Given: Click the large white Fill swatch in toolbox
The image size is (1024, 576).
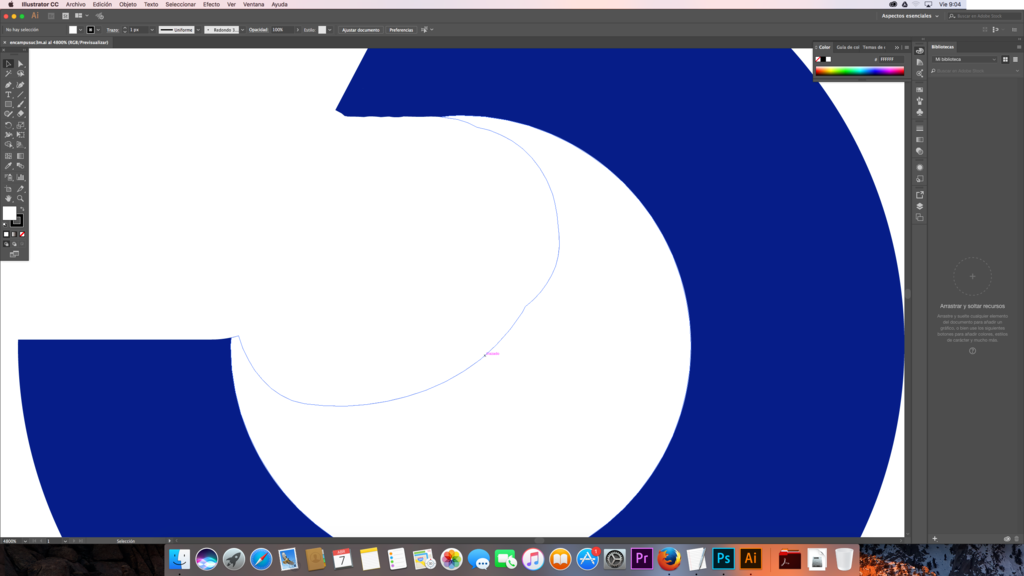Looking at the screenshot, I should coord(9,213).
